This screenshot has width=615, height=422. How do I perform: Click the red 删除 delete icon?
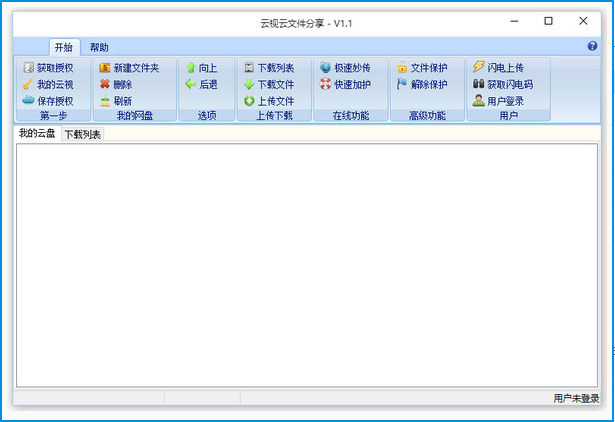pos(105,85)
